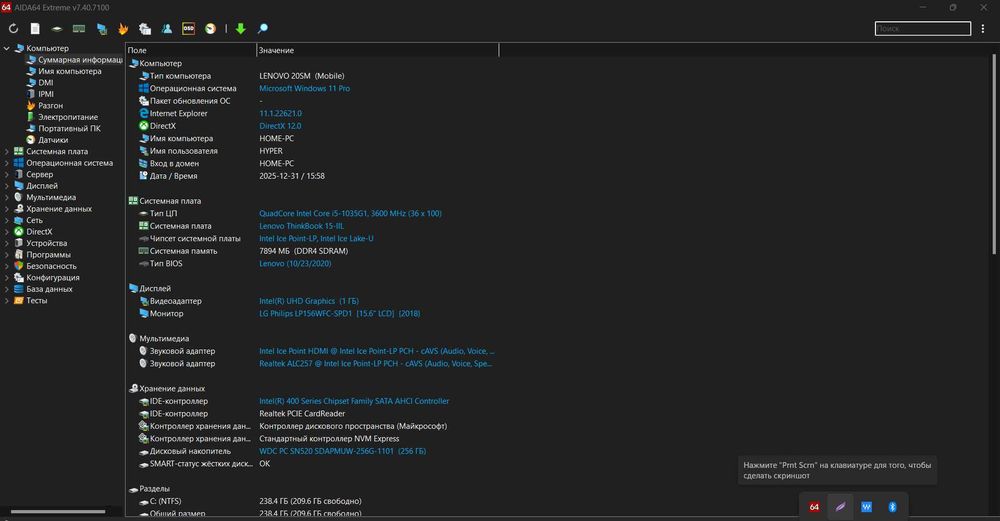Screen dimensions: 1000x521
Task: Expand the Мультимедиа tree node
Action: pos(7,198)
